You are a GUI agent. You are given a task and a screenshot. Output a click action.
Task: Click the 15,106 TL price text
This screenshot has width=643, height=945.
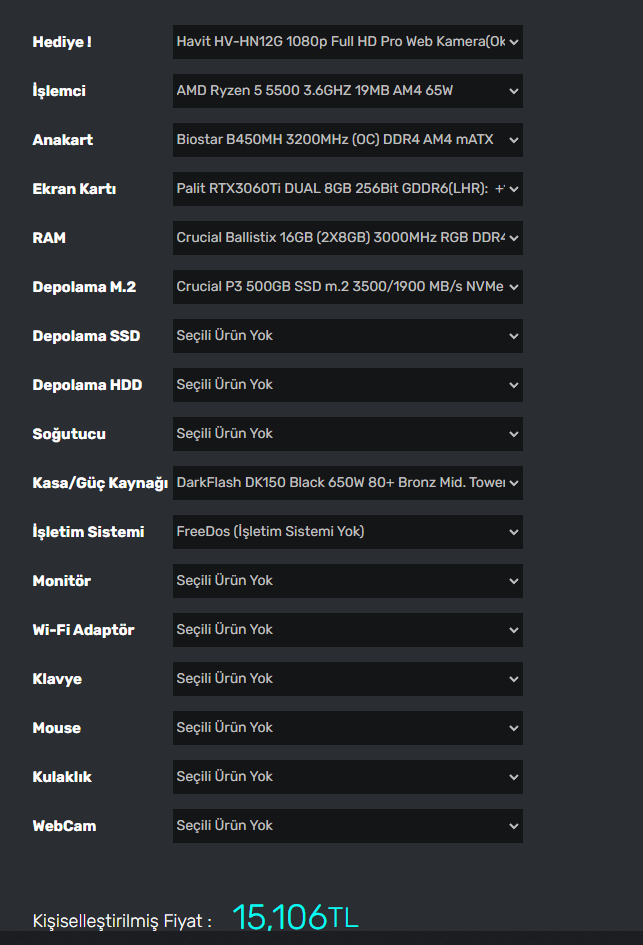coord(295,916)
